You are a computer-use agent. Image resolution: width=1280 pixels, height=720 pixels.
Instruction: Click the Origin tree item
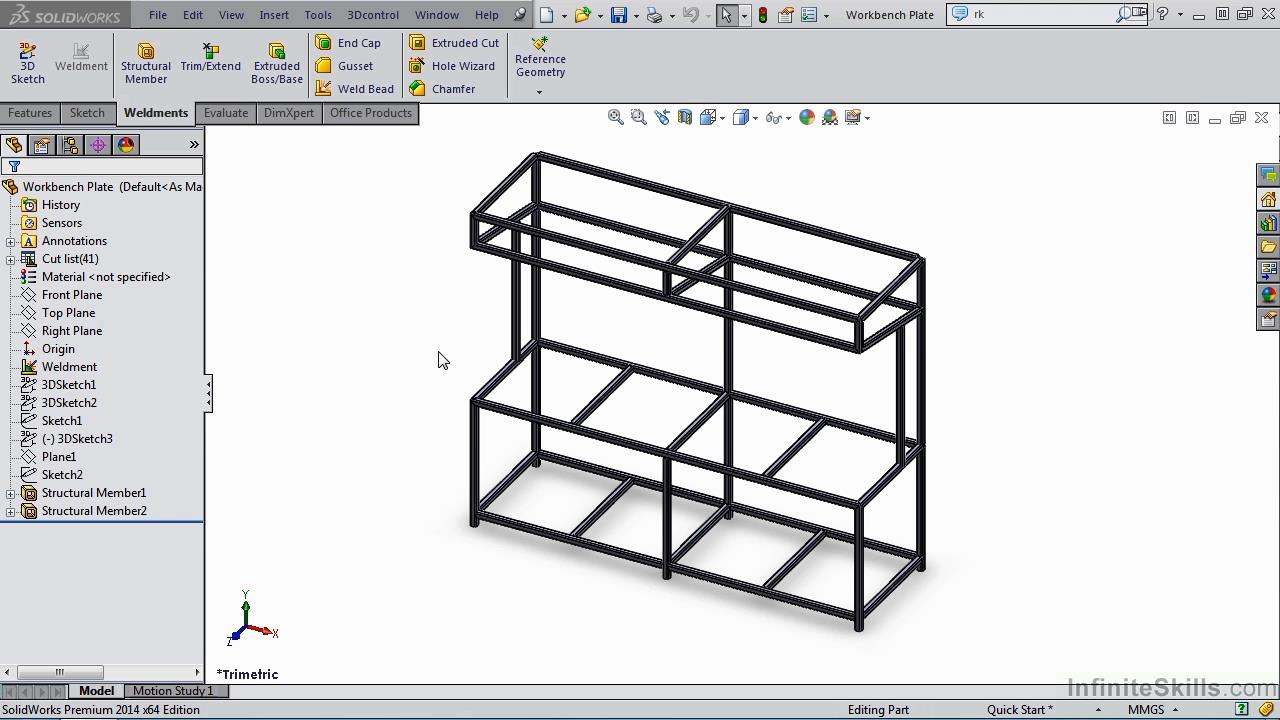tap(58, 349)
